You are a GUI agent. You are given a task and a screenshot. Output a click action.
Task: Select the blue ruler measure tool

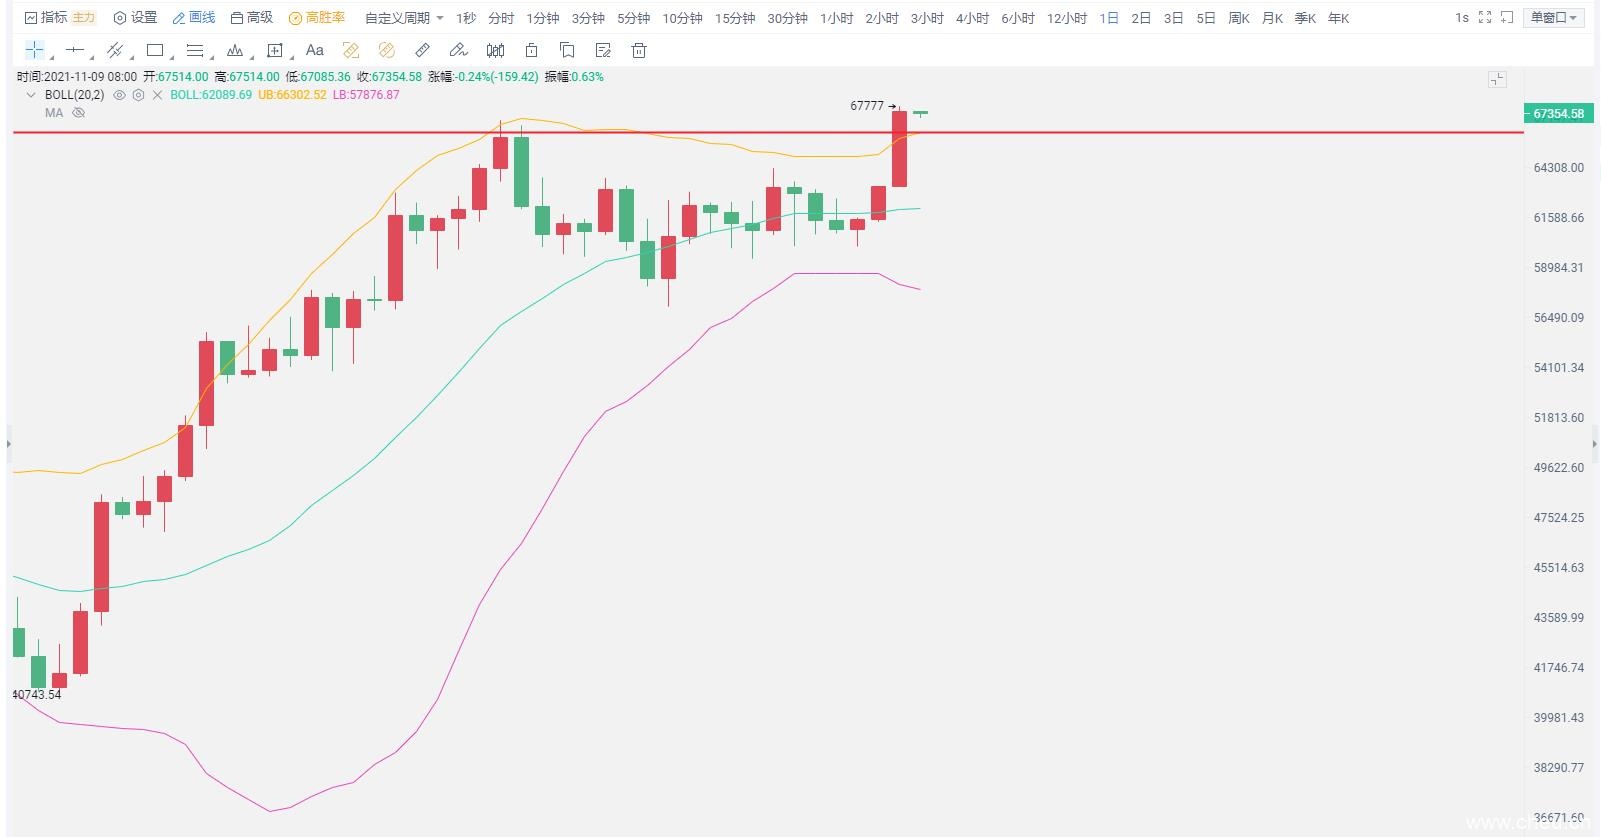[423, 50]
